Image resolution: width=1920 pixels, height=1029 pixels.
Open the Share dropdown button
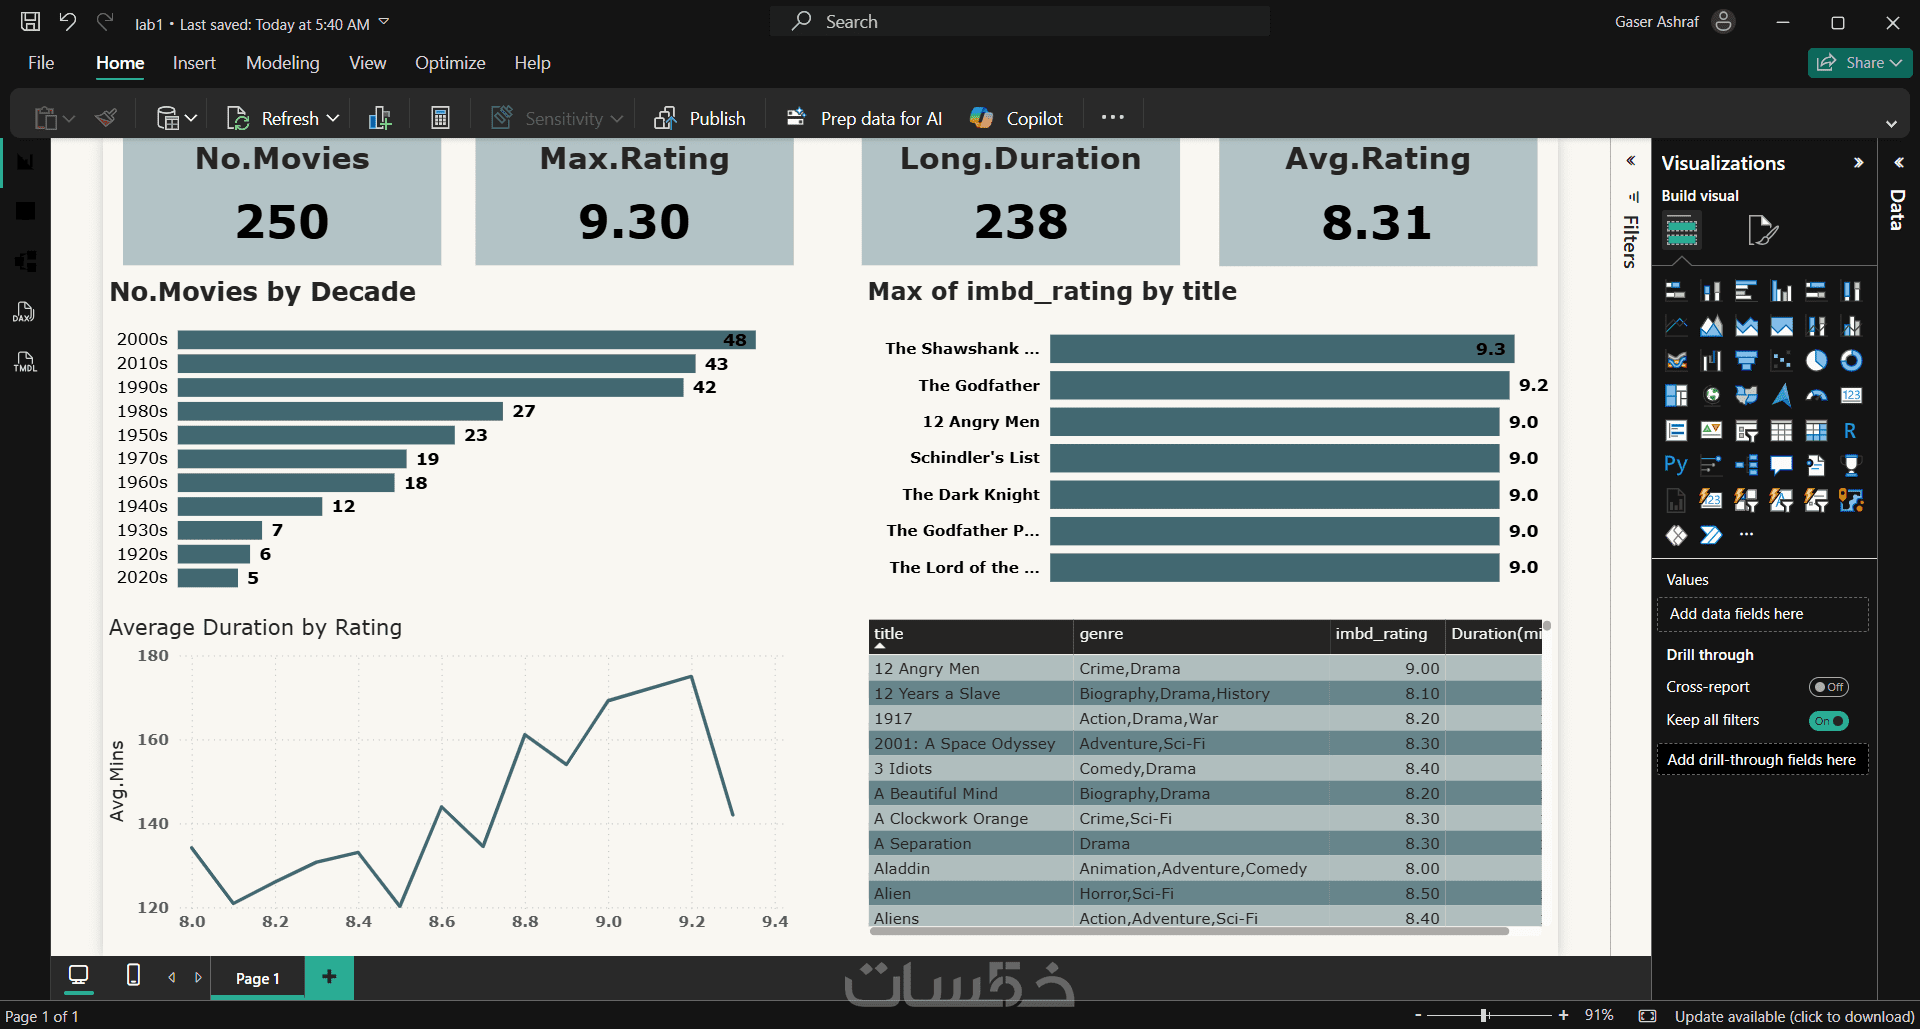click(1860, 63)
